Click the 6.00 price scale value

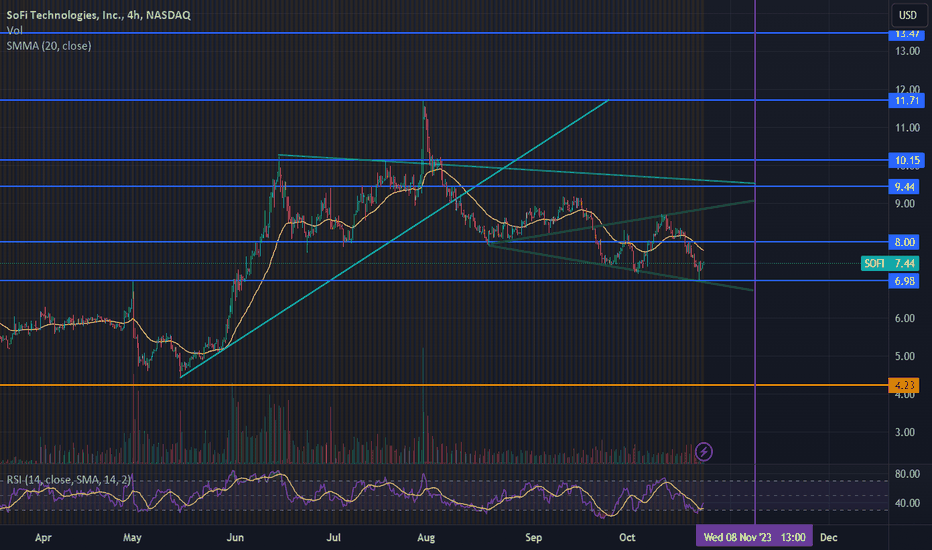(x=907, y=319)
